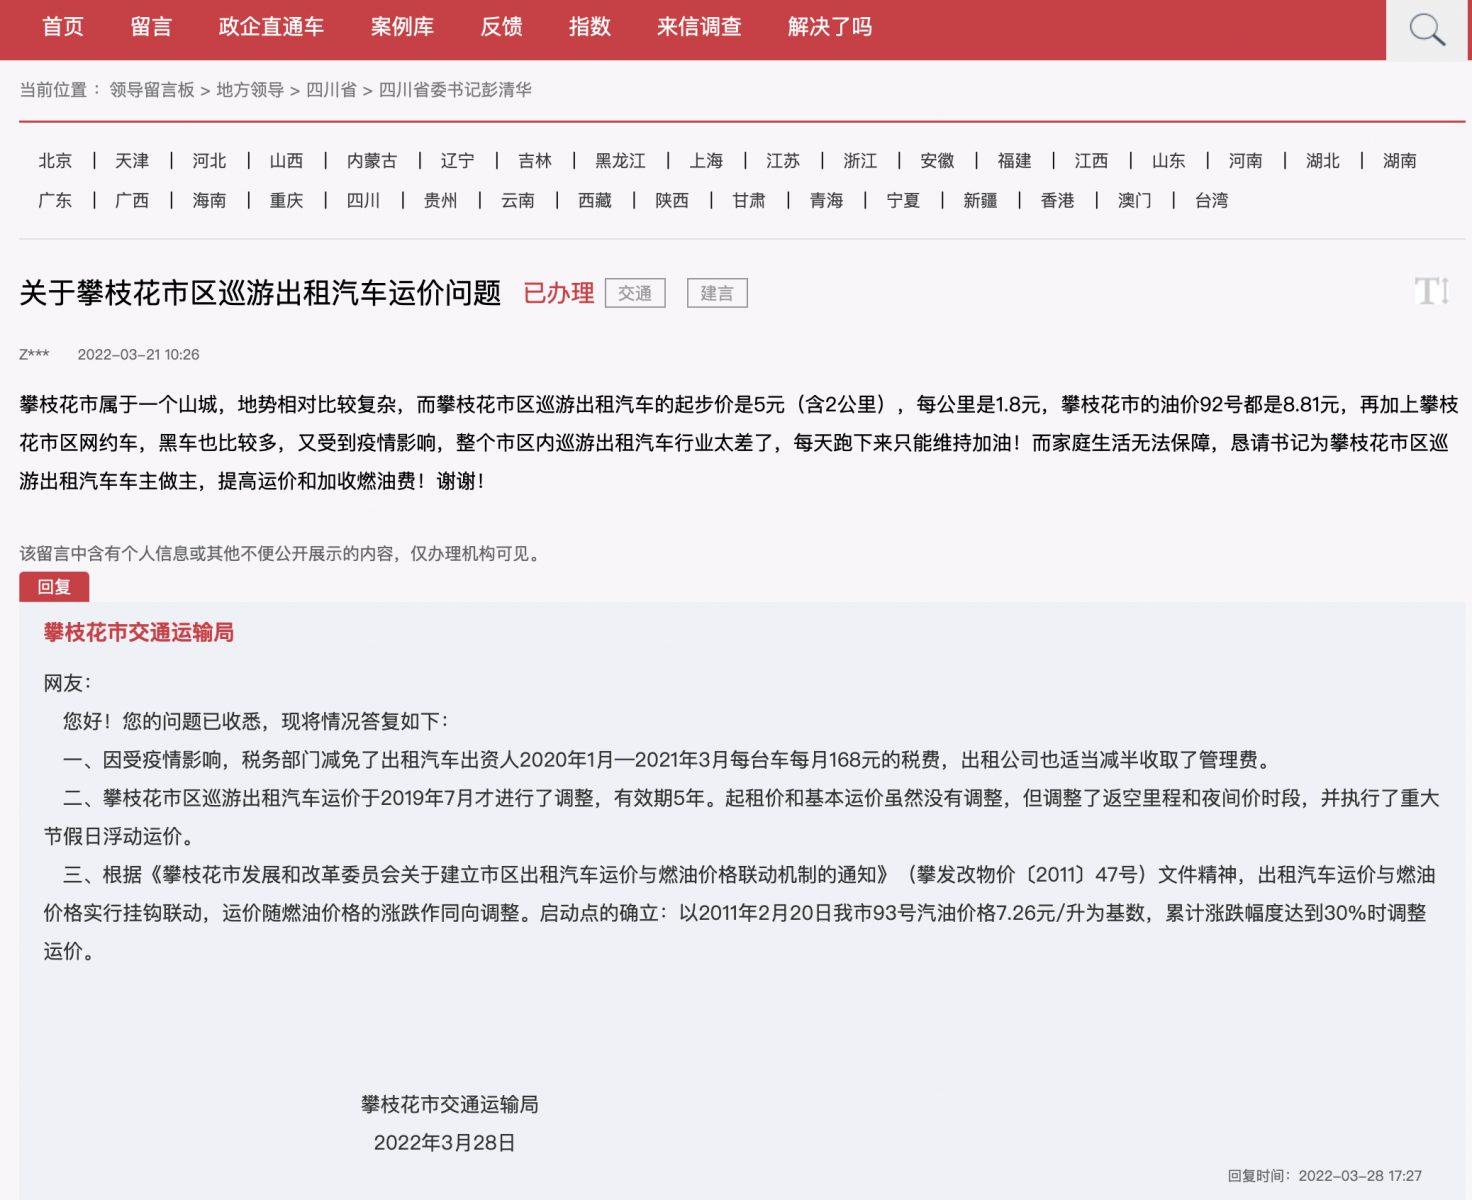This screenshot has width=1472, height=1200.
Task: Choose 青海 from the province list
Action: tap(826, 201)
